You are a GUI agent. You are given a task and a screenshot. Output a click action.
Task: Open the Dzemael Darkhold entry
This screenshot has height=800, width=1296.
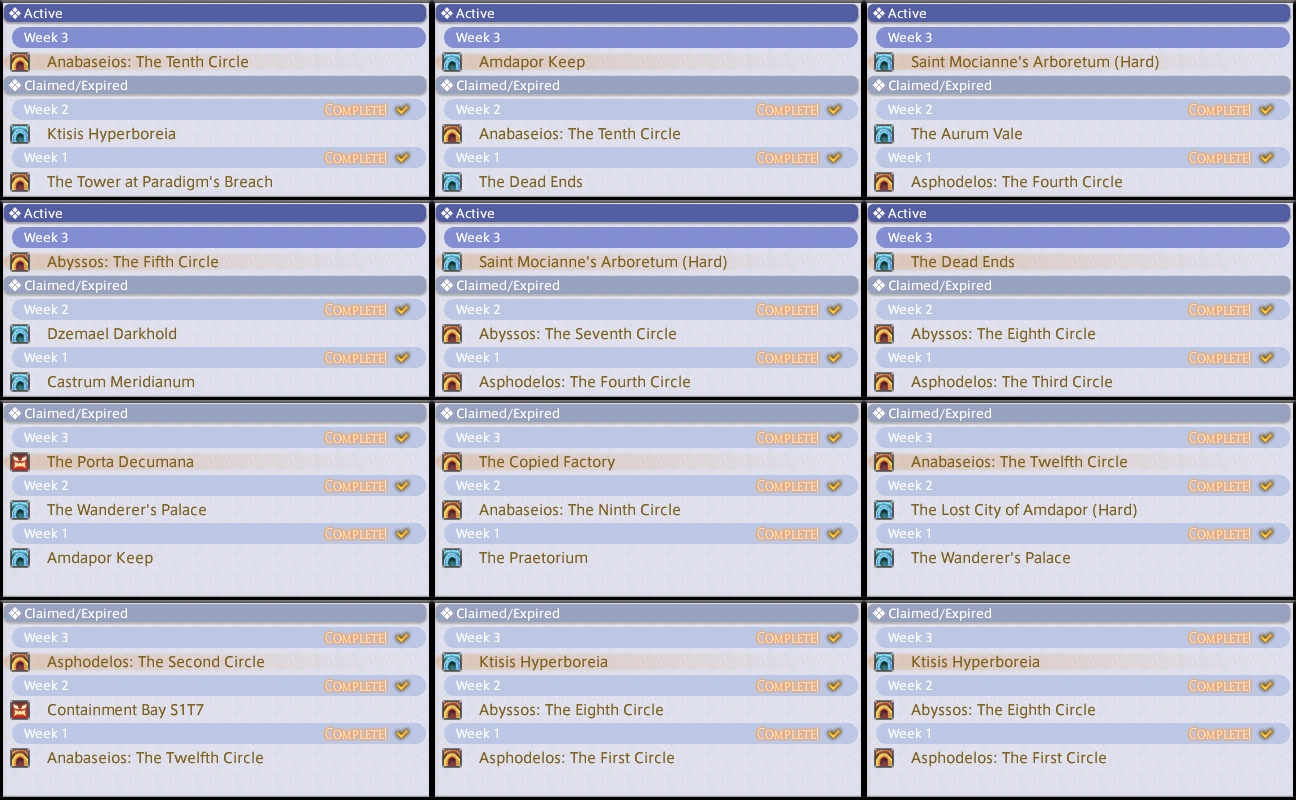(x=112, y=334)
